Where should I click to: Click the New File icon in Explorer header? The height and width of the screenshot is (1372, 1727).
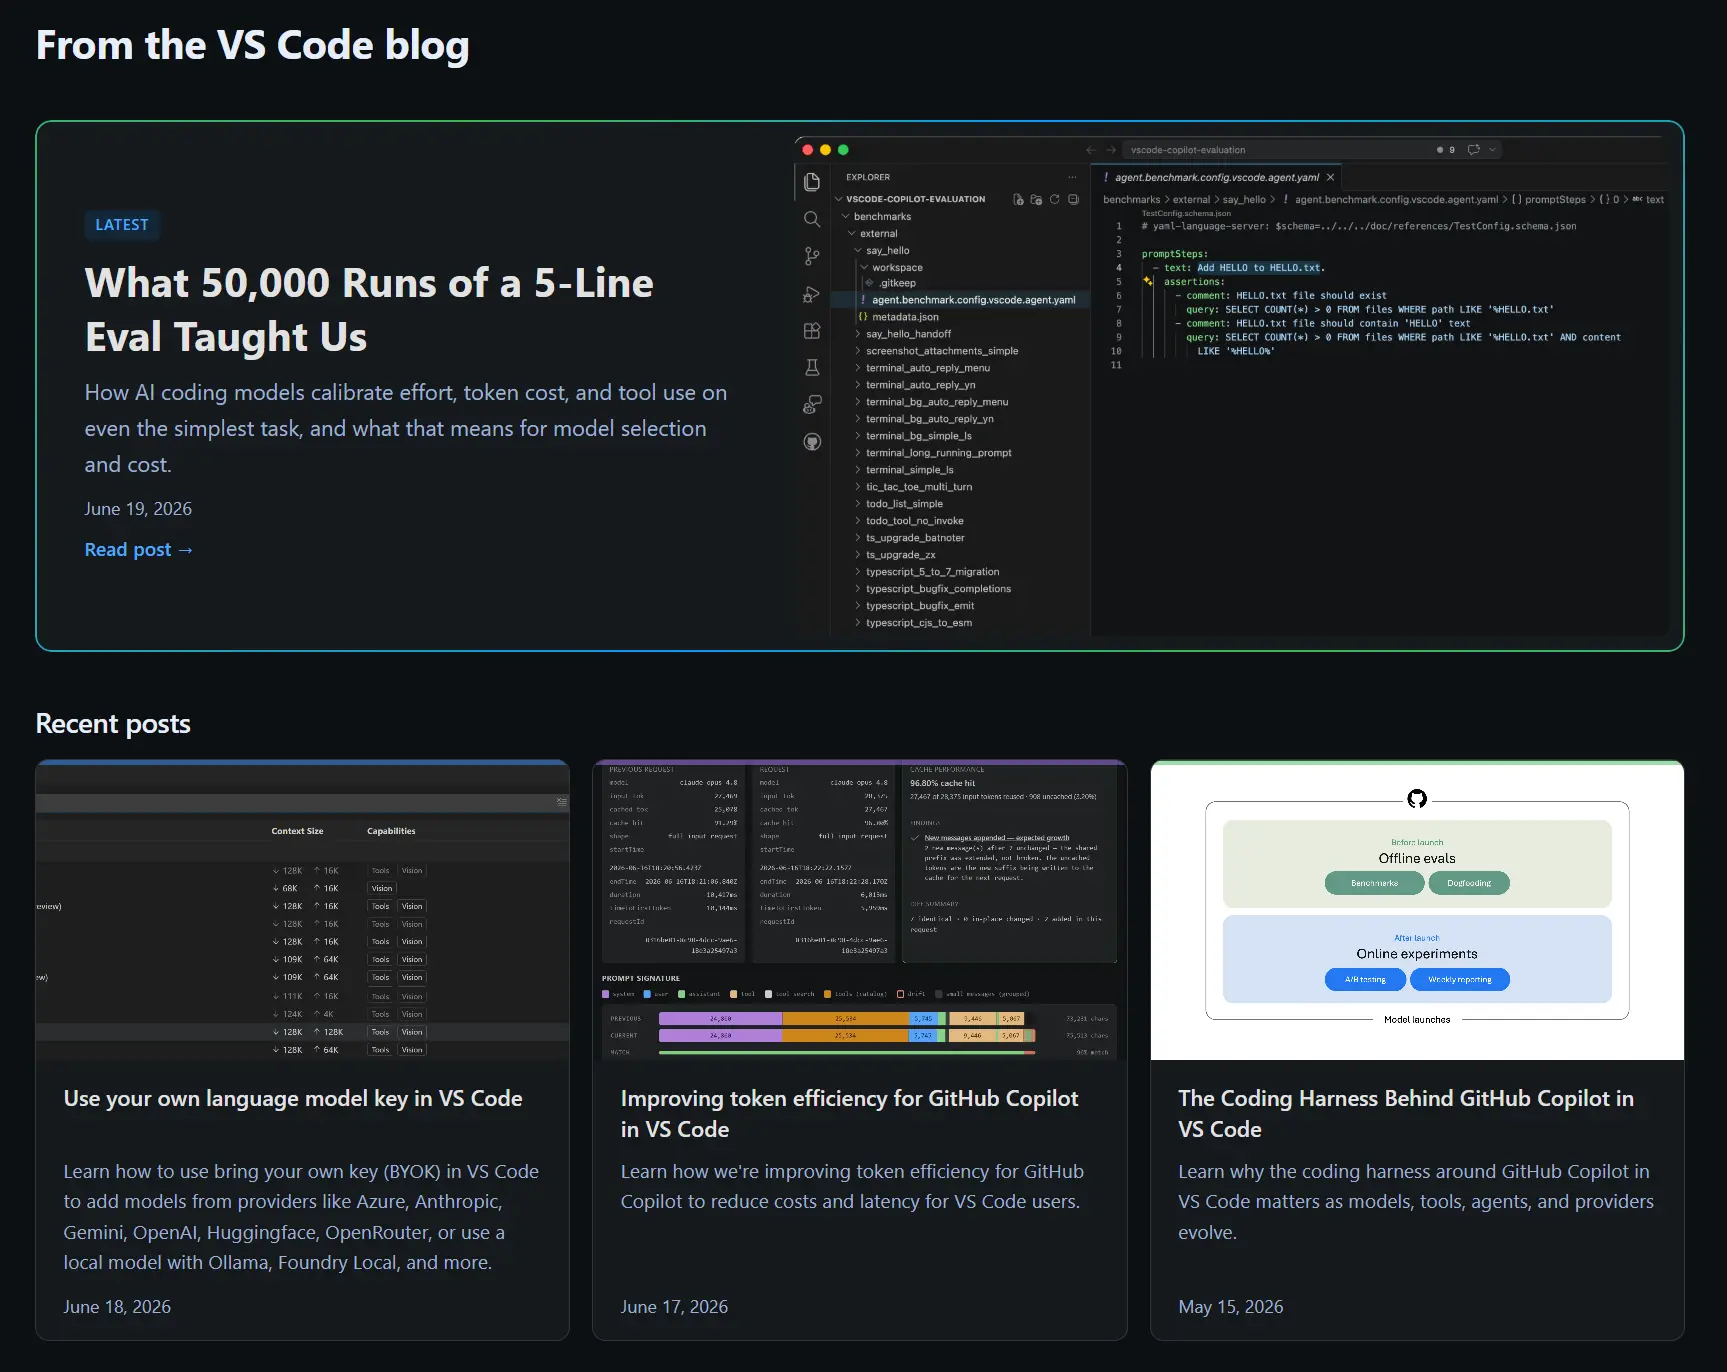(x=1018, y=199)
